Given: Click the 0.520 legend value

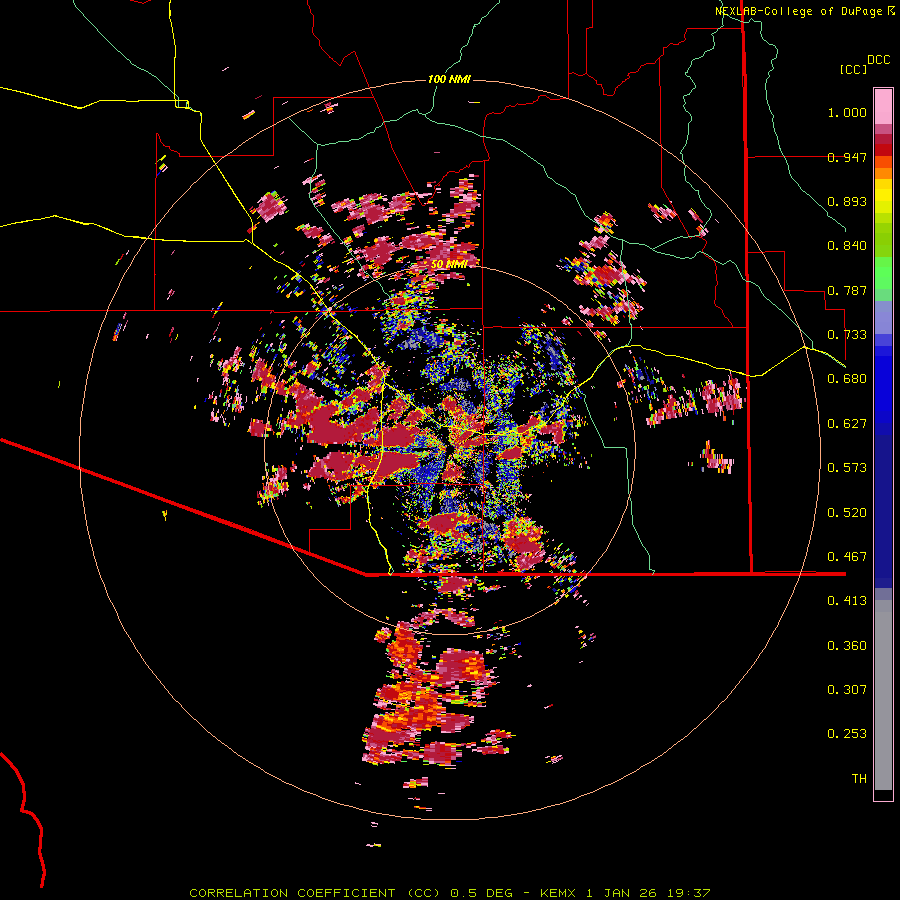Looking at the screenshot, I should click(x=847, y=513).
